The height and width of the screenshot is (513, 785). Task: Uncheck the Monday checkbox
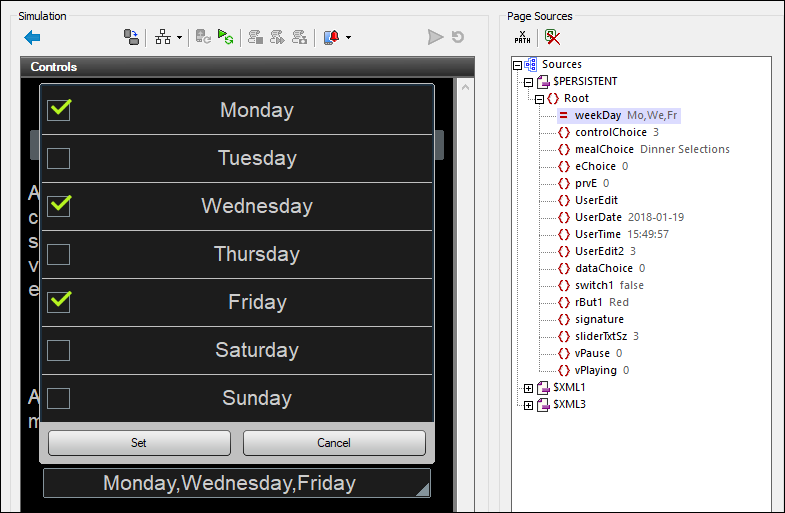click(59, 110)
